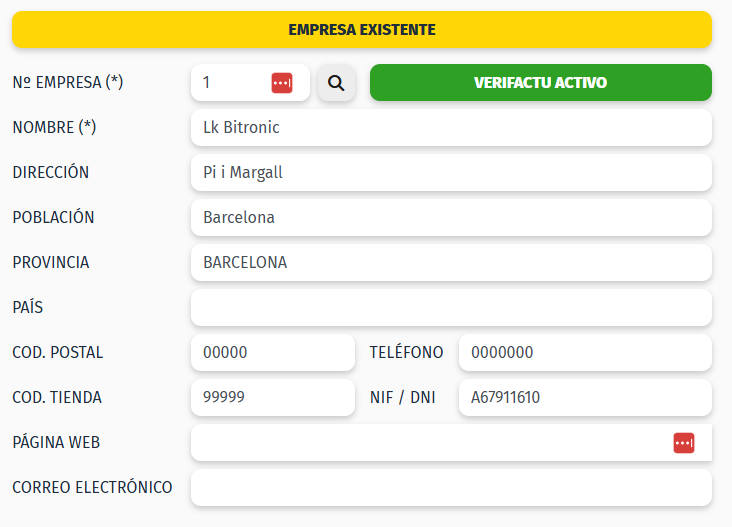The image size is (732, 527).
Task: Click the NIF / DNI field with A67911610
Action: tap(584, 397)
